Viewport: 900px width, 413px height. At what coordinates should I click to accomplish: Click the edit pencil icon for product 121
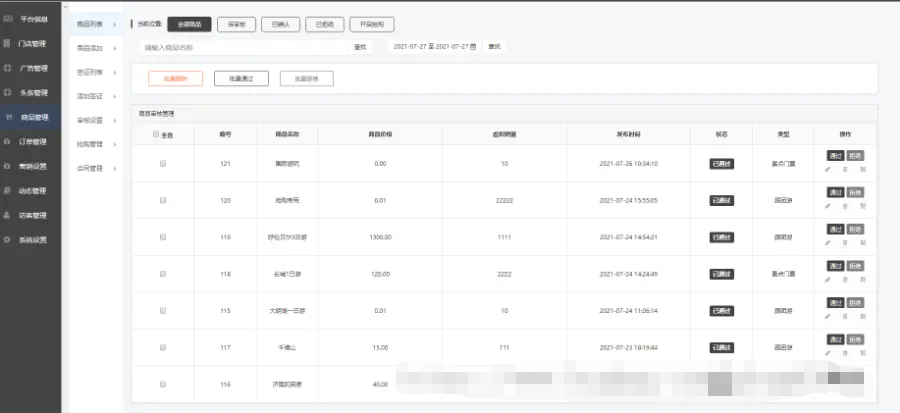(x=827, y=170)
